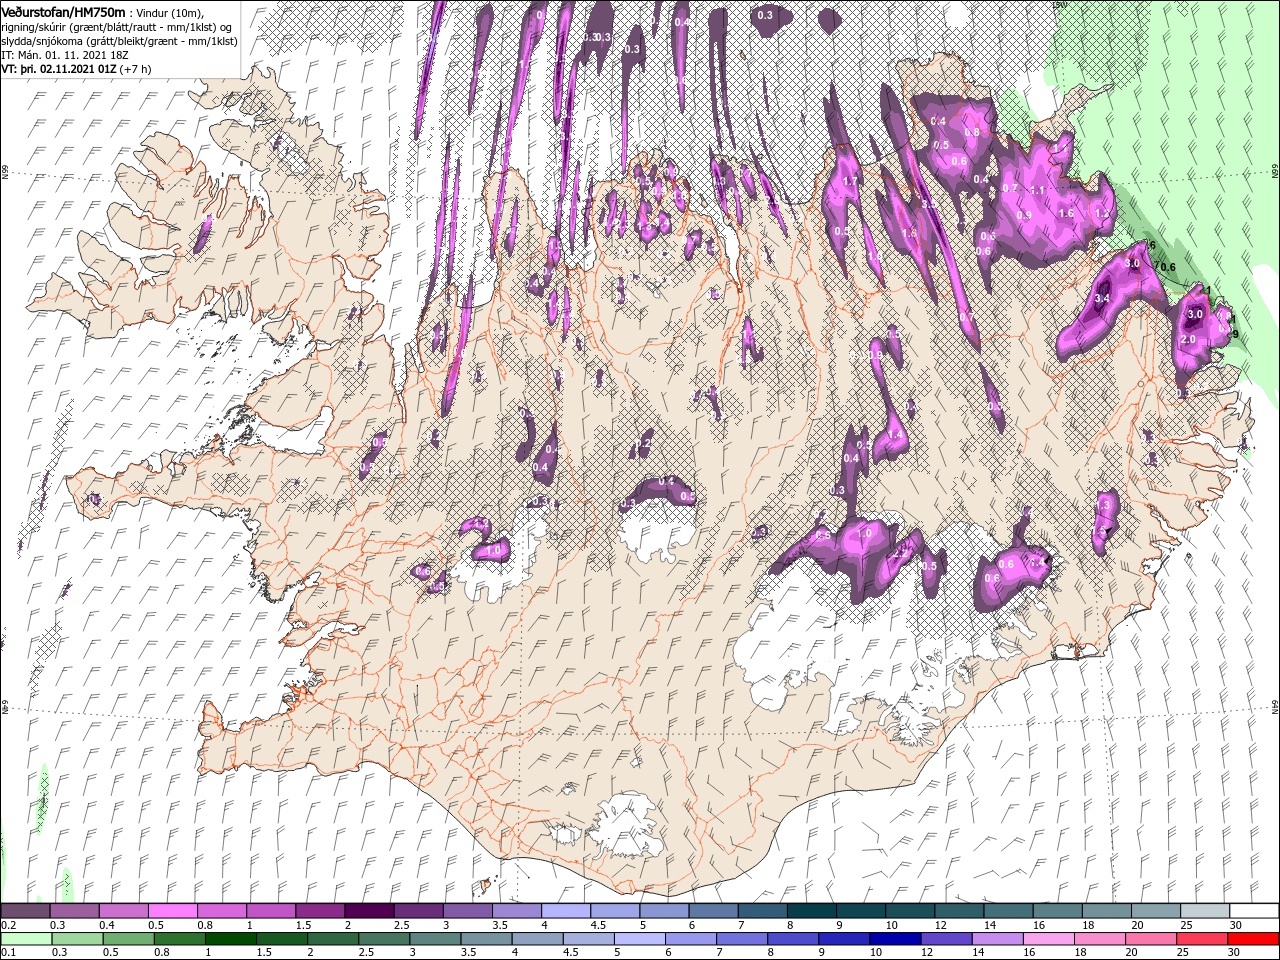Pick the white top-row swatch labeled 30
Image resolution: width=1280 pixels, height=960 pixels.
pyautogui.click(x=1255, y=911)
